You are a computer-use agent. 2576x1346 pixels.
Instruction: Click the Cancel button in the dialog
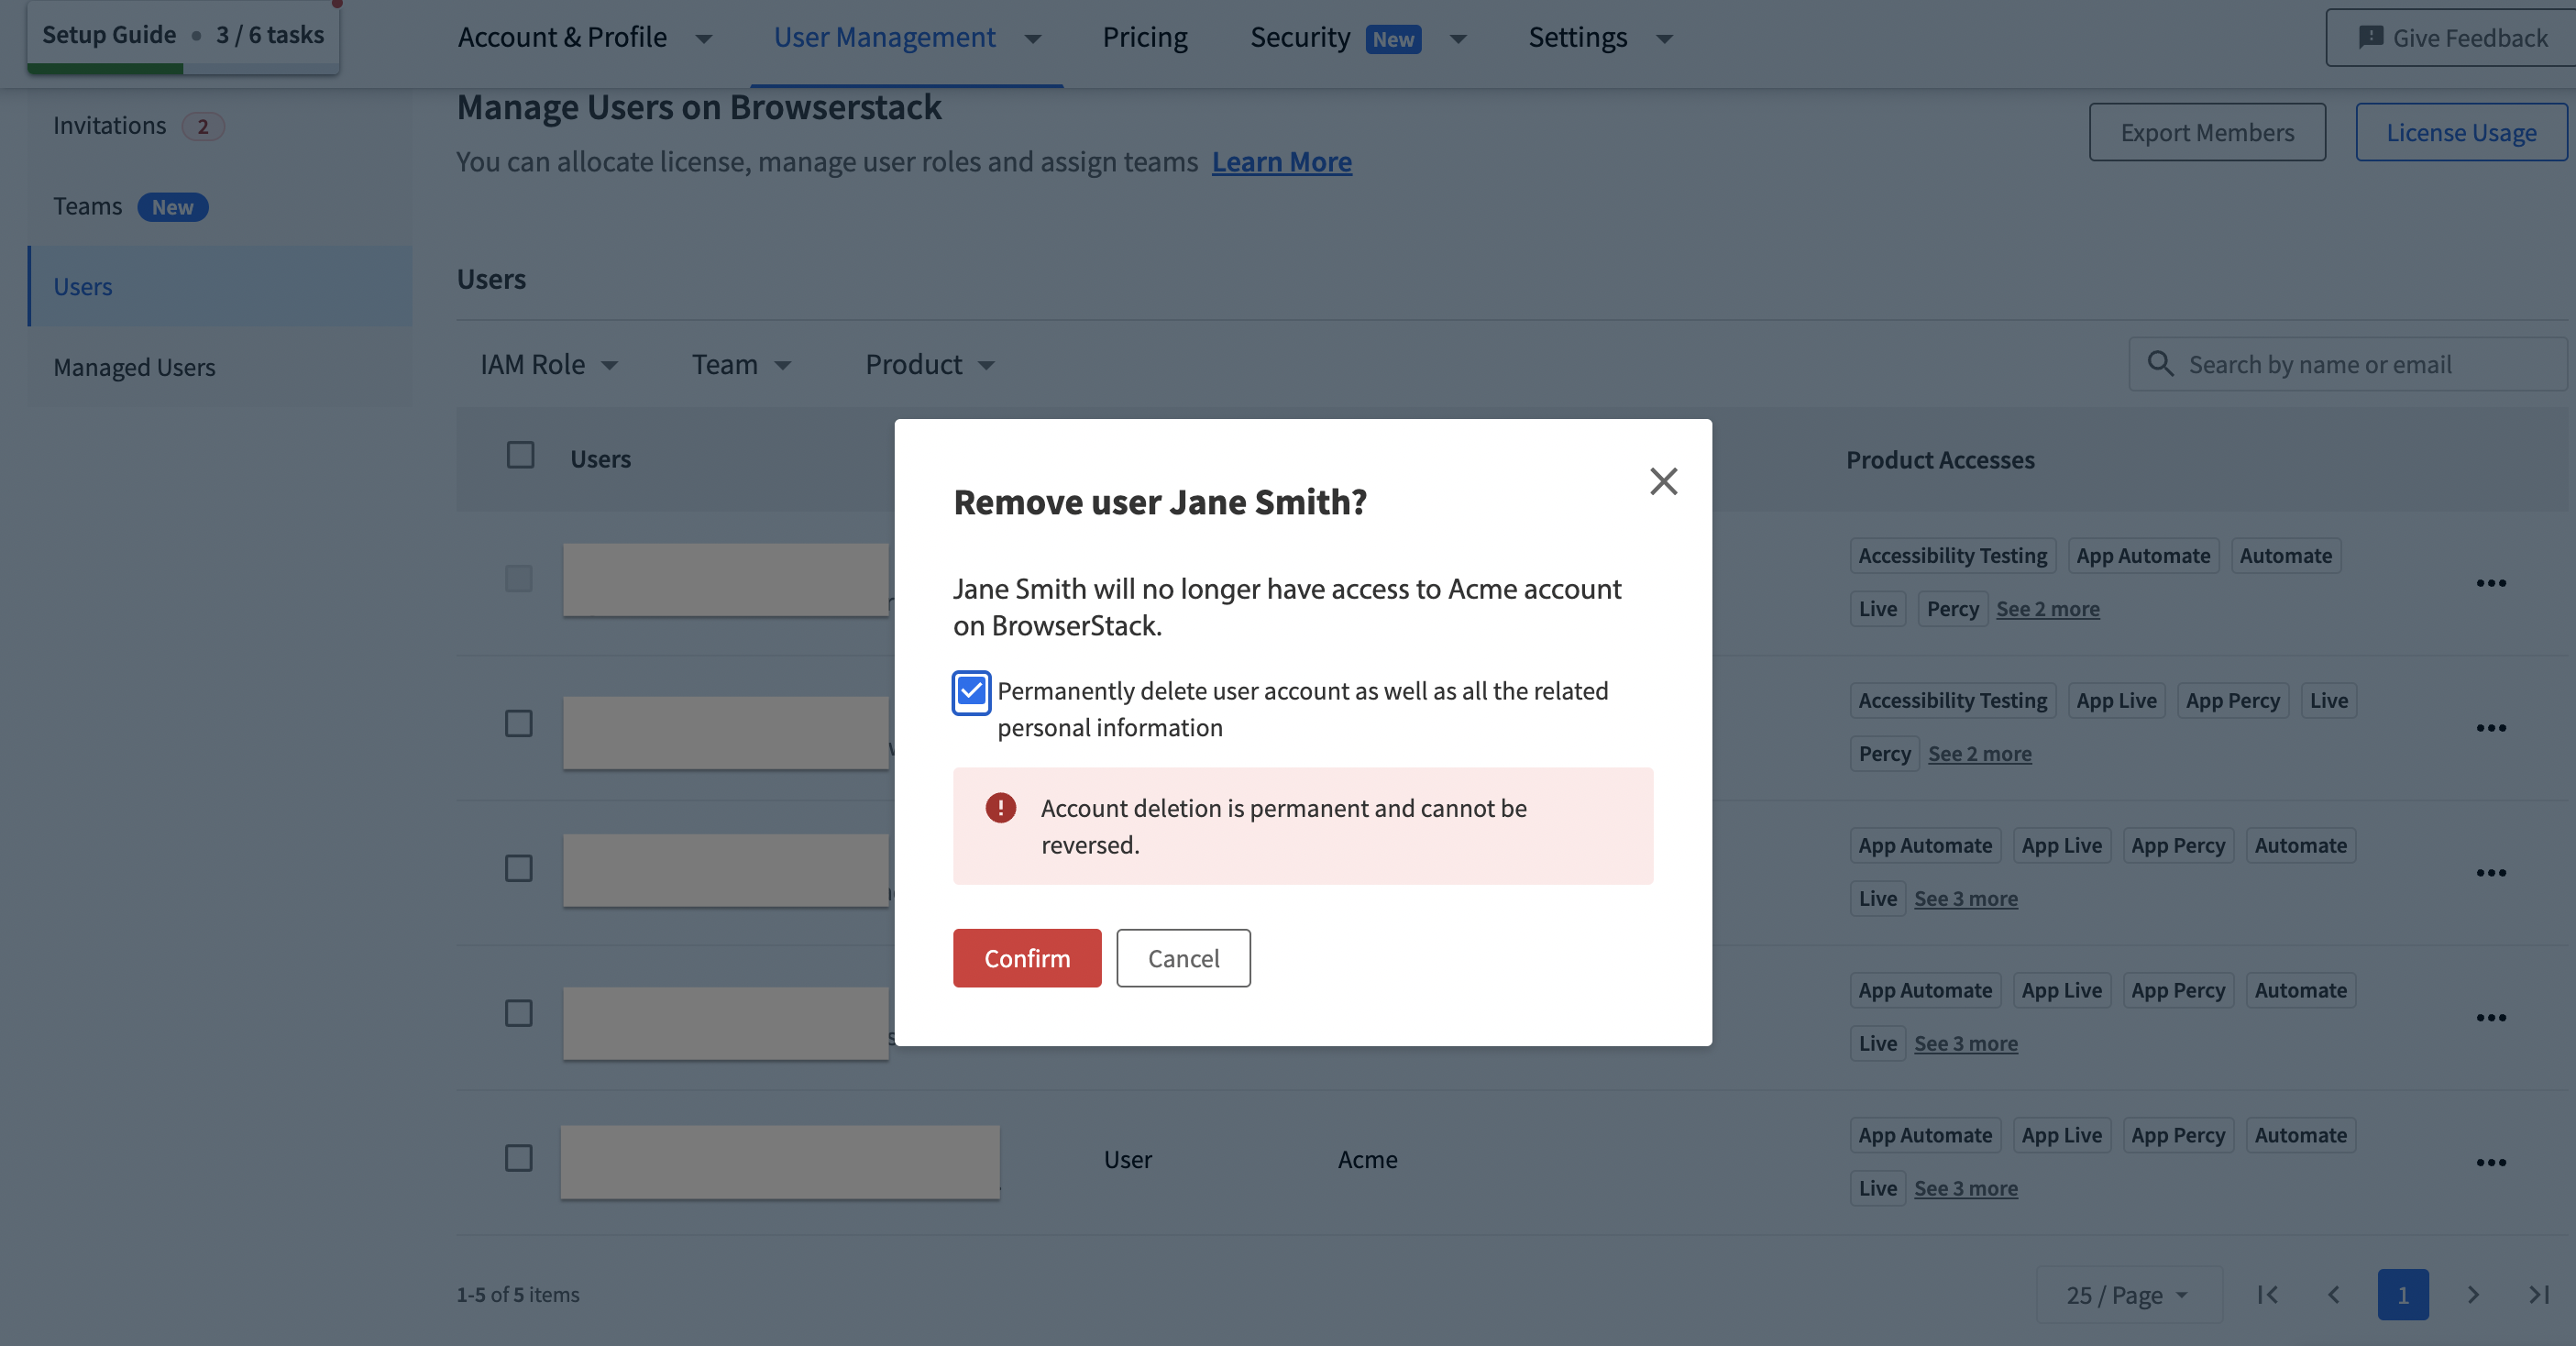click(x=1183, y=958)
